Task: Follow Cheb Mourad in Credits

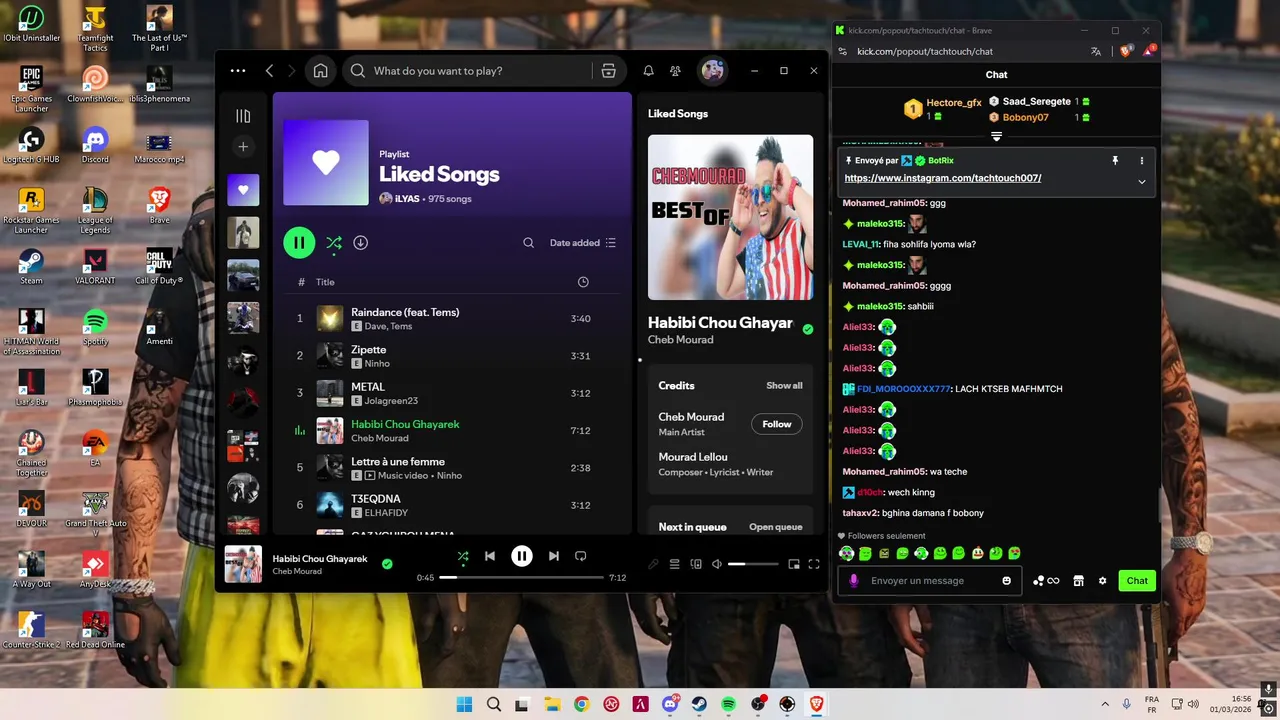Action: [x=777, y=424]
